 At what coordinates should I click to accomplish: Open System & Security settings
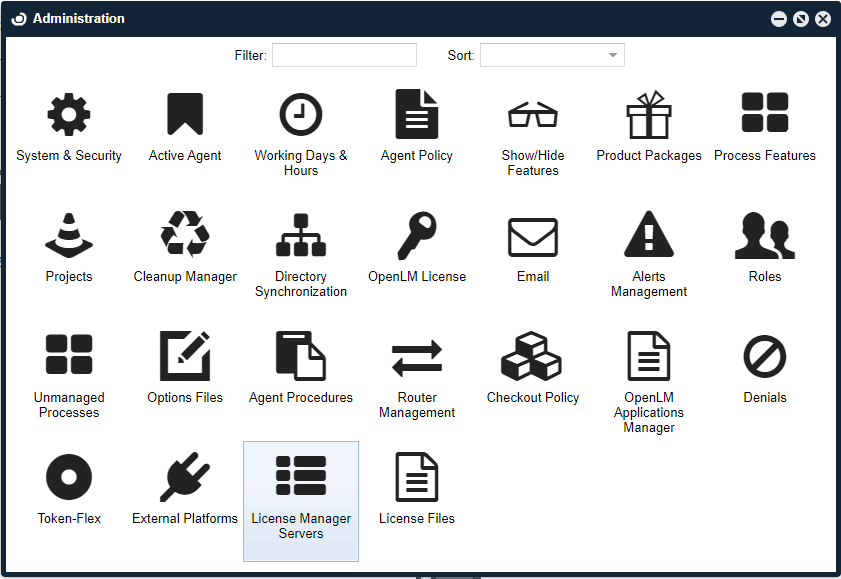pos(68,113)
